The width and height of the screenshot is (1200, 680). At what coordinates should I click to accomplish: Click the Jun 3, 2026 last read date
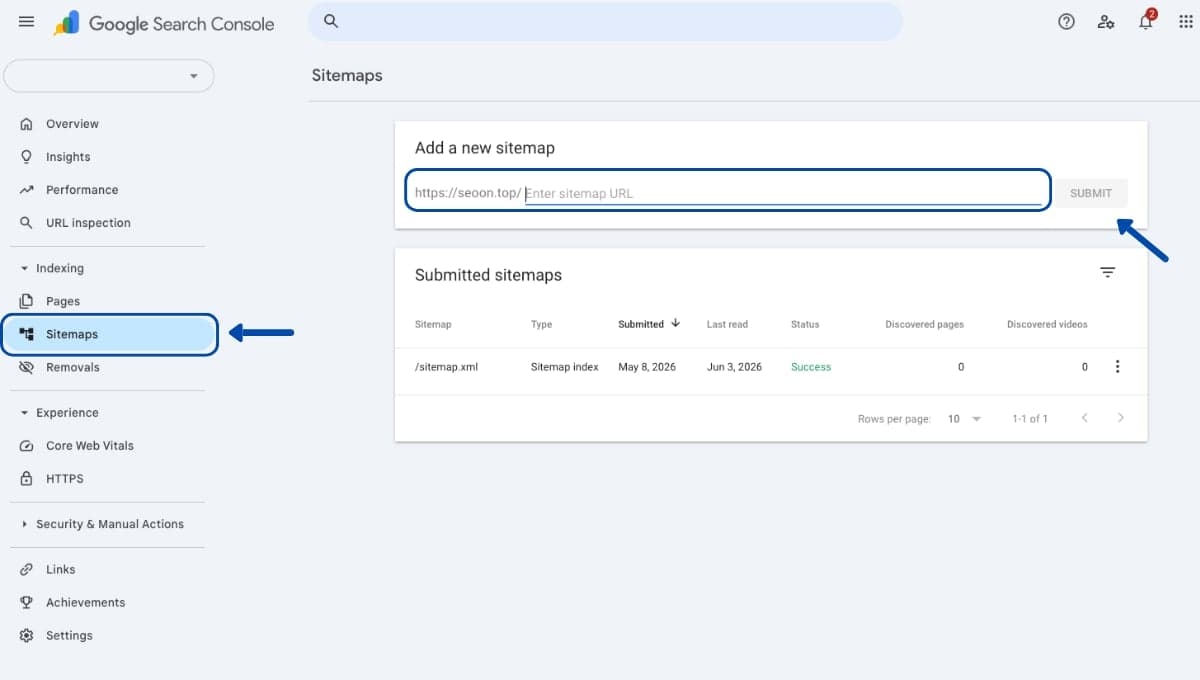(x=734, y=367)
